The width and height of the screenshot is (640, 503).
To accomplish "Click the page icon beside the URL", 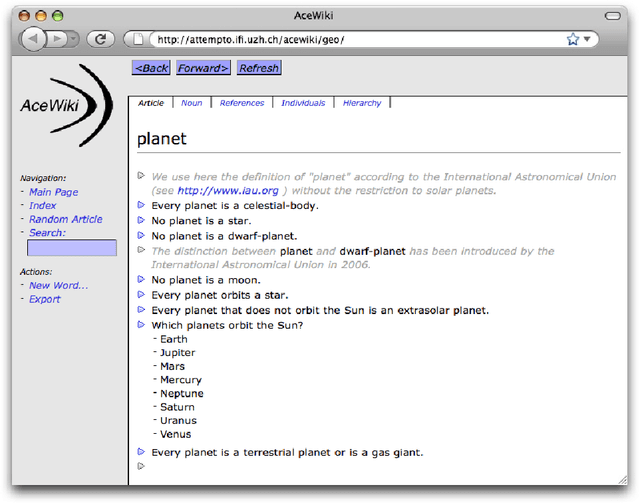I will pyautogui.click(x=138, y=39).
